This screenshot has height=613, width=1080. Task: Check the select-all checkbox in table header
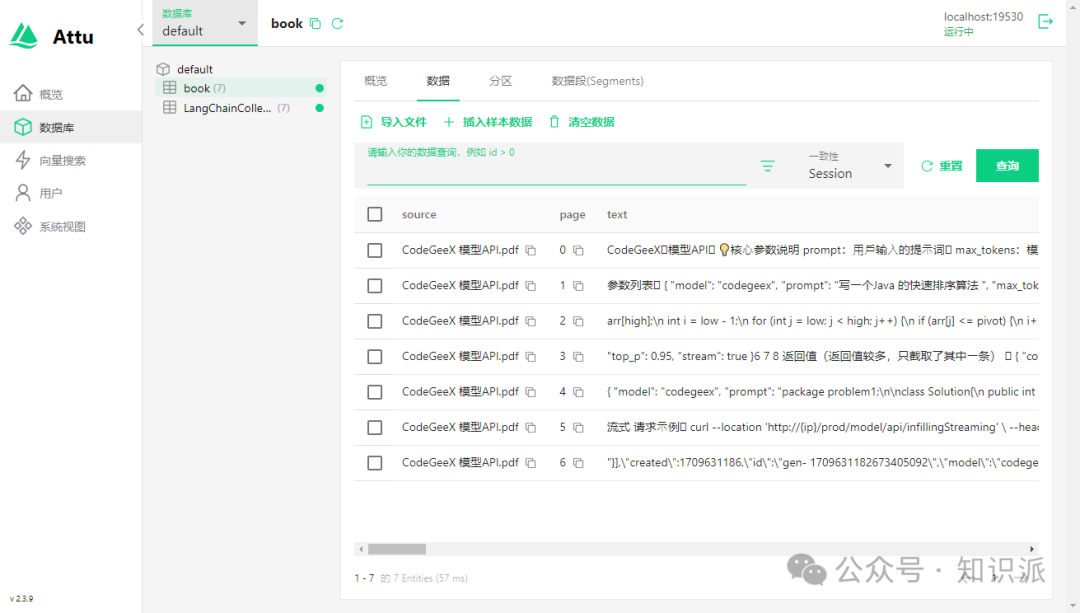tap(374, 213)
